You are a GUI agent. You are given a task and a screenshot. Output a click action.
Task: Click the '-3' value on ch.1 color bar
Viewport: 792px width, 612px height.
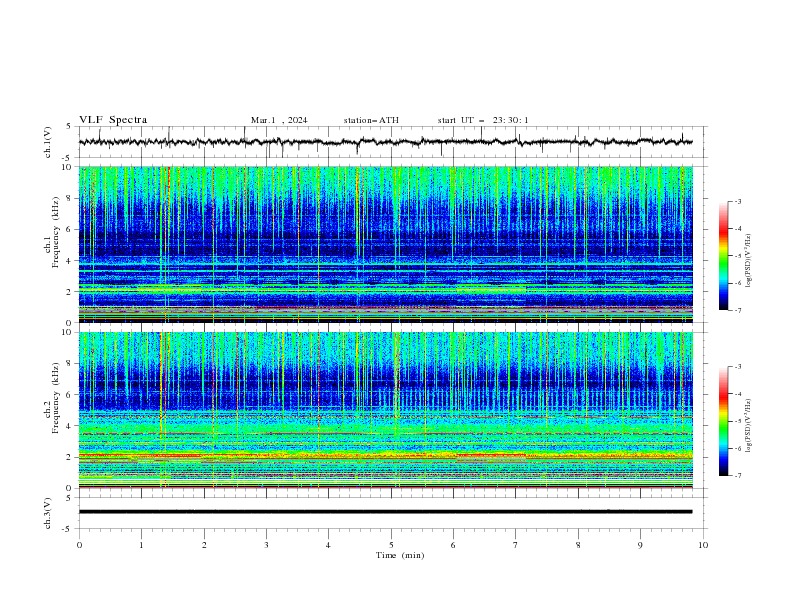(x=738, y=201)
